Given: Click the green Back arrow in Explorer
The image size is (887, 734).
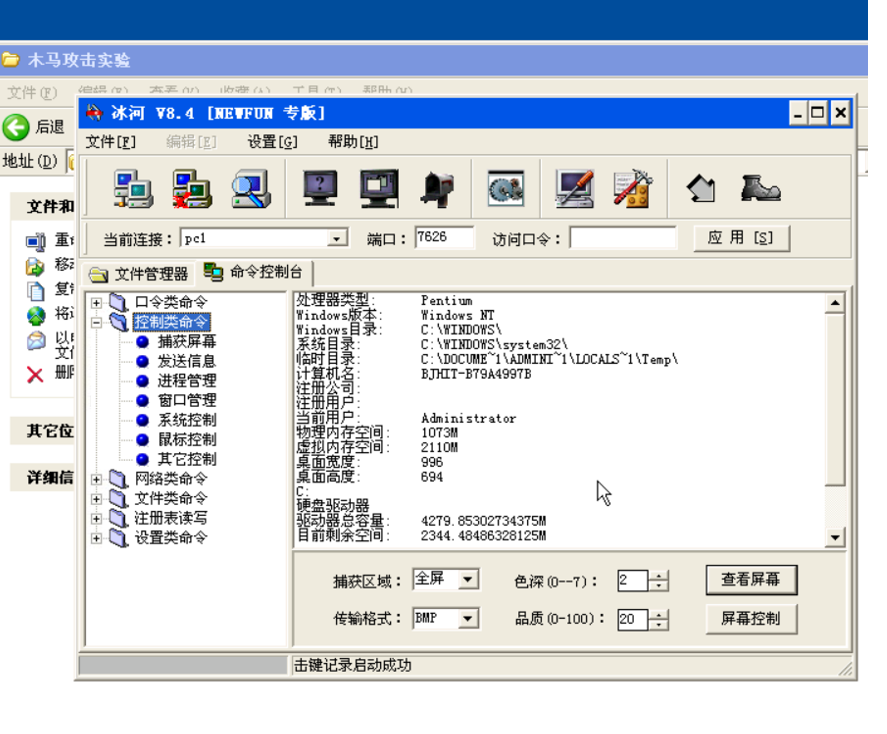Looking at the screenshot, I should (16, 127).
